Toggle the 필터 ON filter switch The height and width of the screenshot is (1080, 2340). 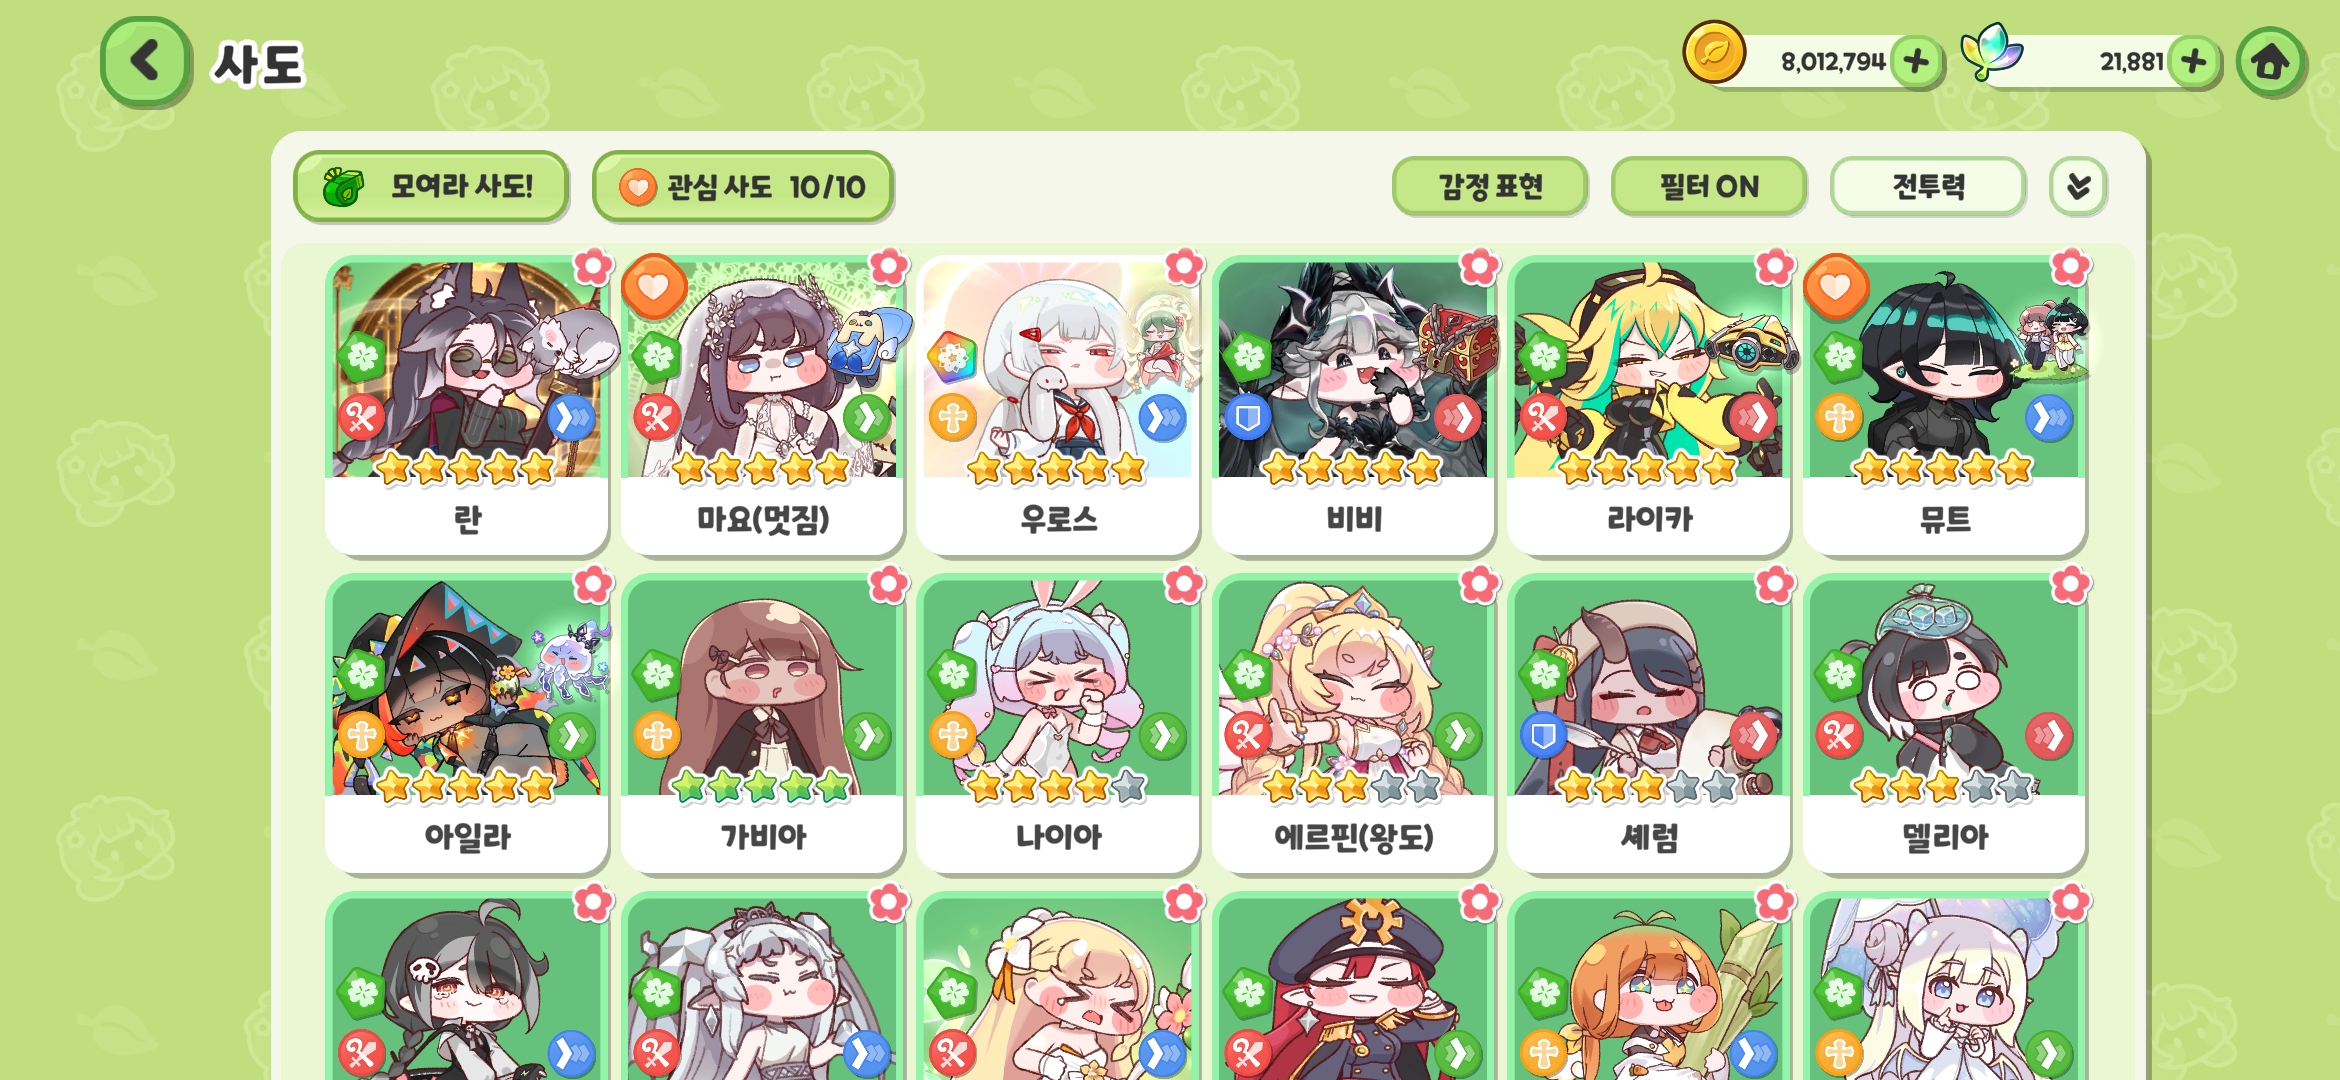[x=1708, y=186]
